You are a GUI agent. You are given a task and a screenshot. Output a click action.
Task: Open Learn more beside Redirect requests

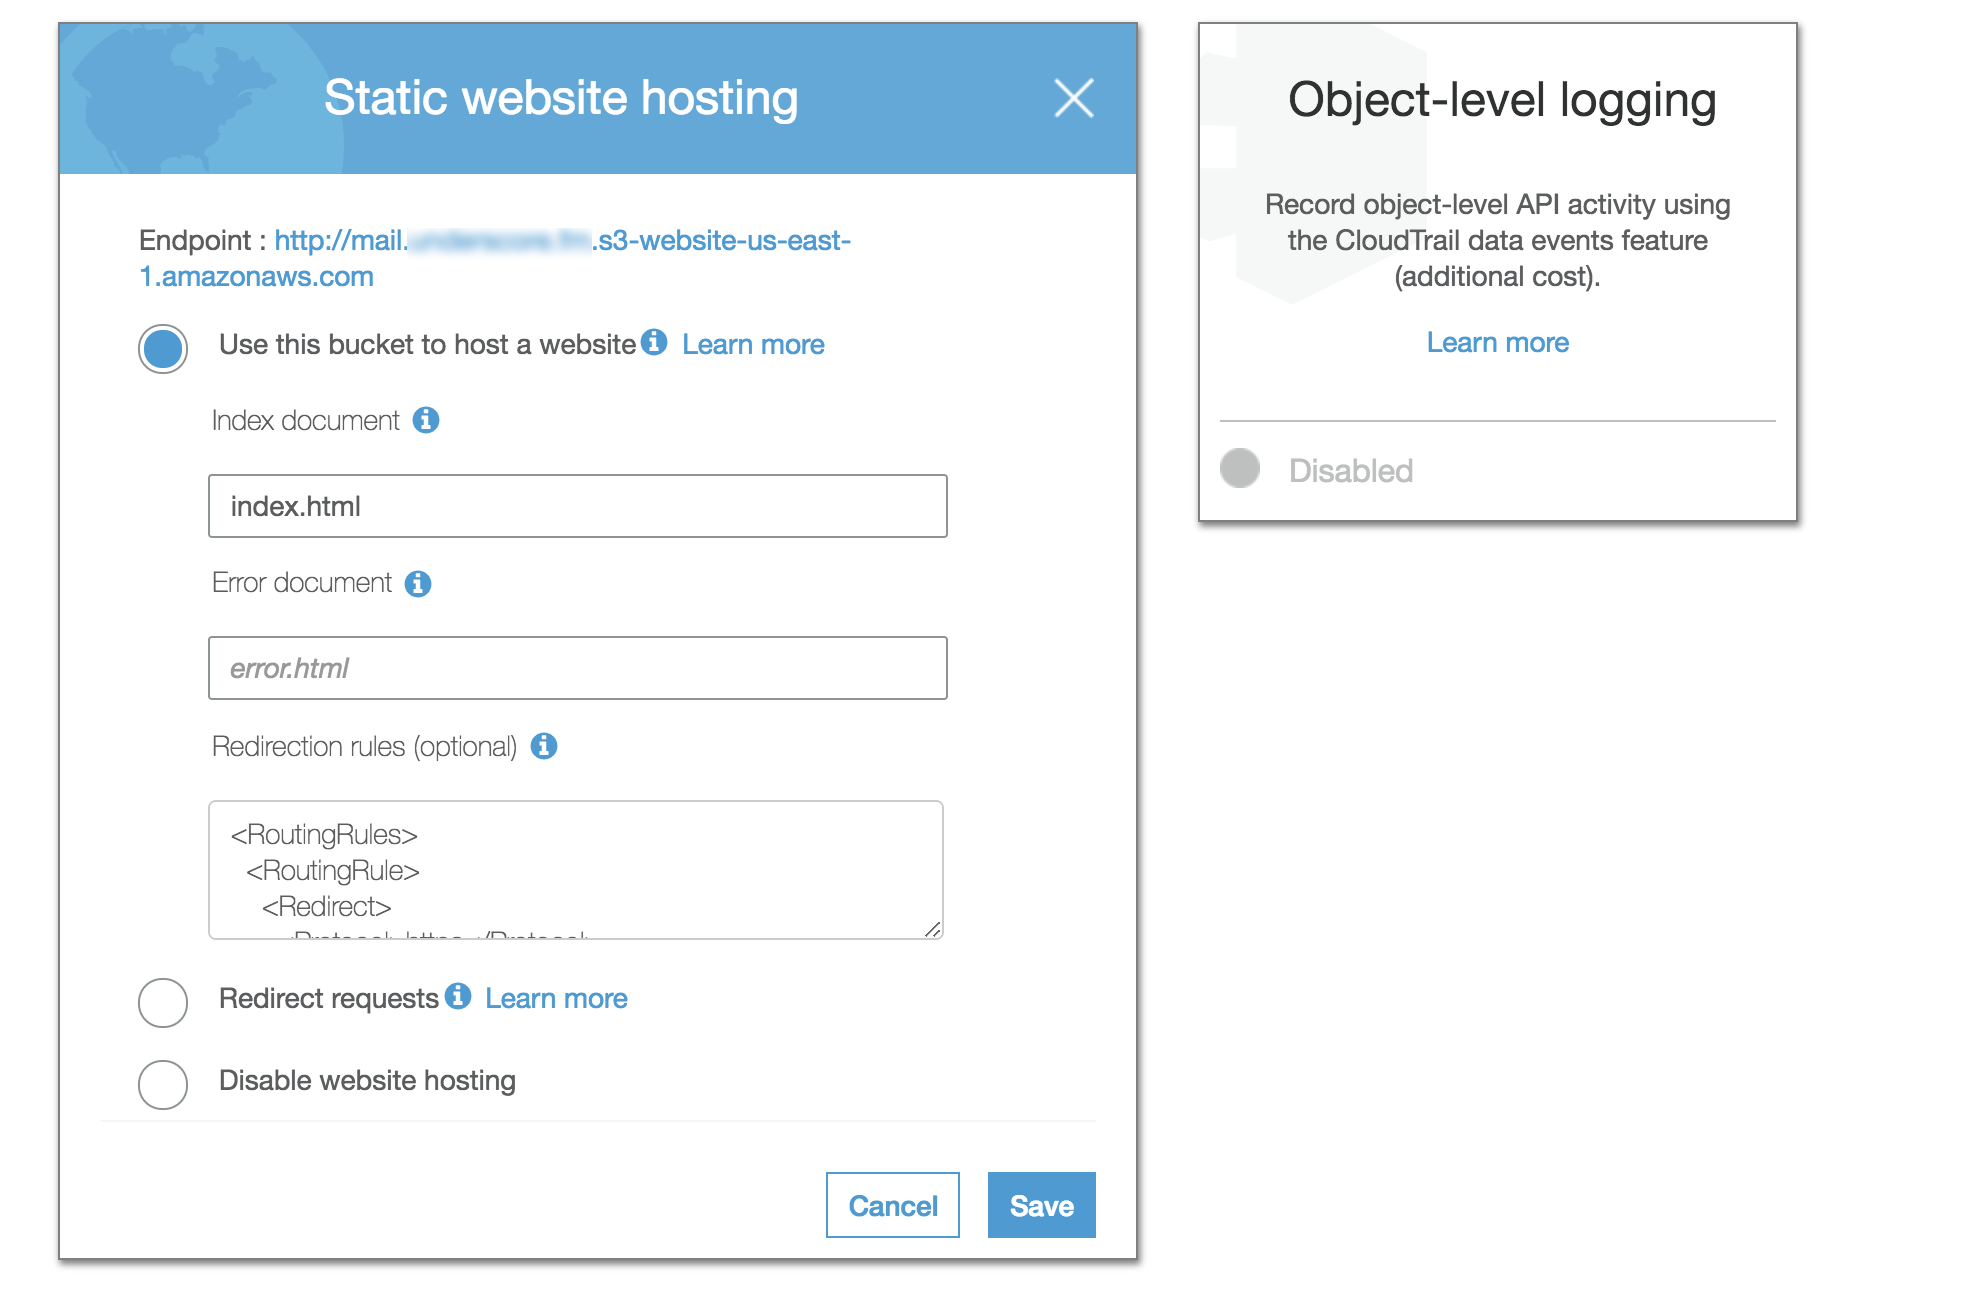[555, 997]
